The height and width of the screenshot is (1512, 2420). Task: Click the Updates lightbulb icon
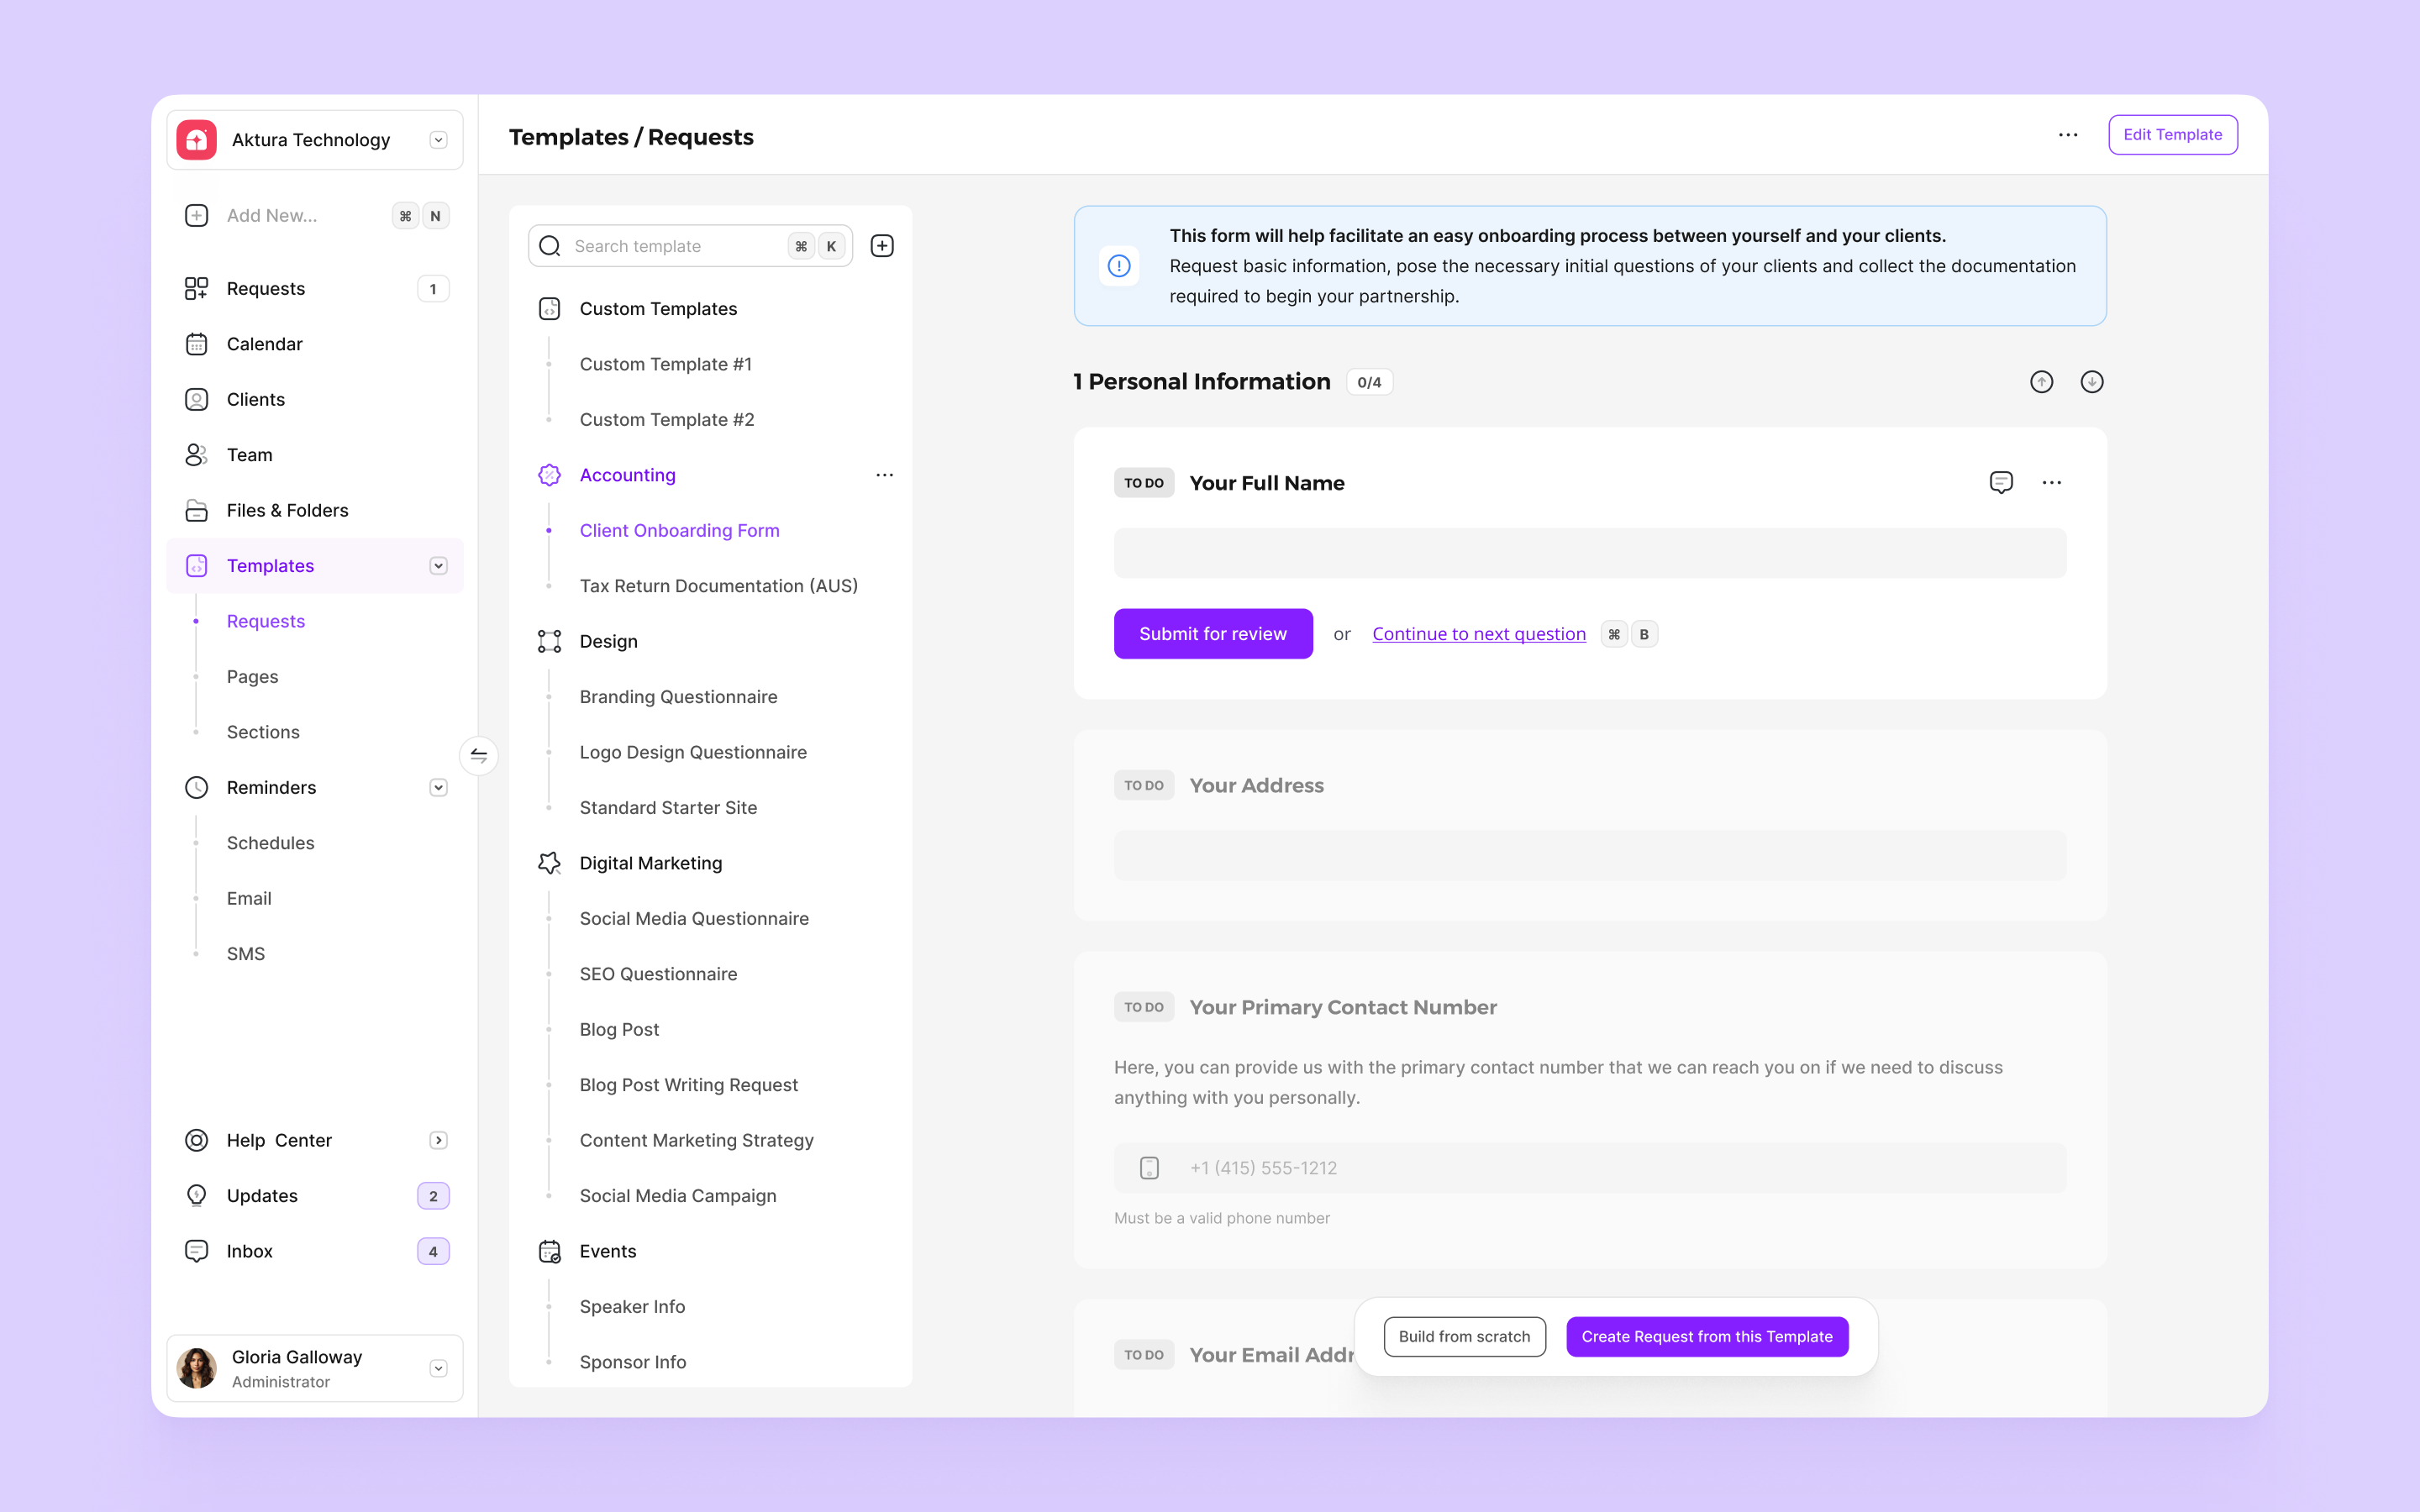pyautogui.click(x=197, y=1196)
